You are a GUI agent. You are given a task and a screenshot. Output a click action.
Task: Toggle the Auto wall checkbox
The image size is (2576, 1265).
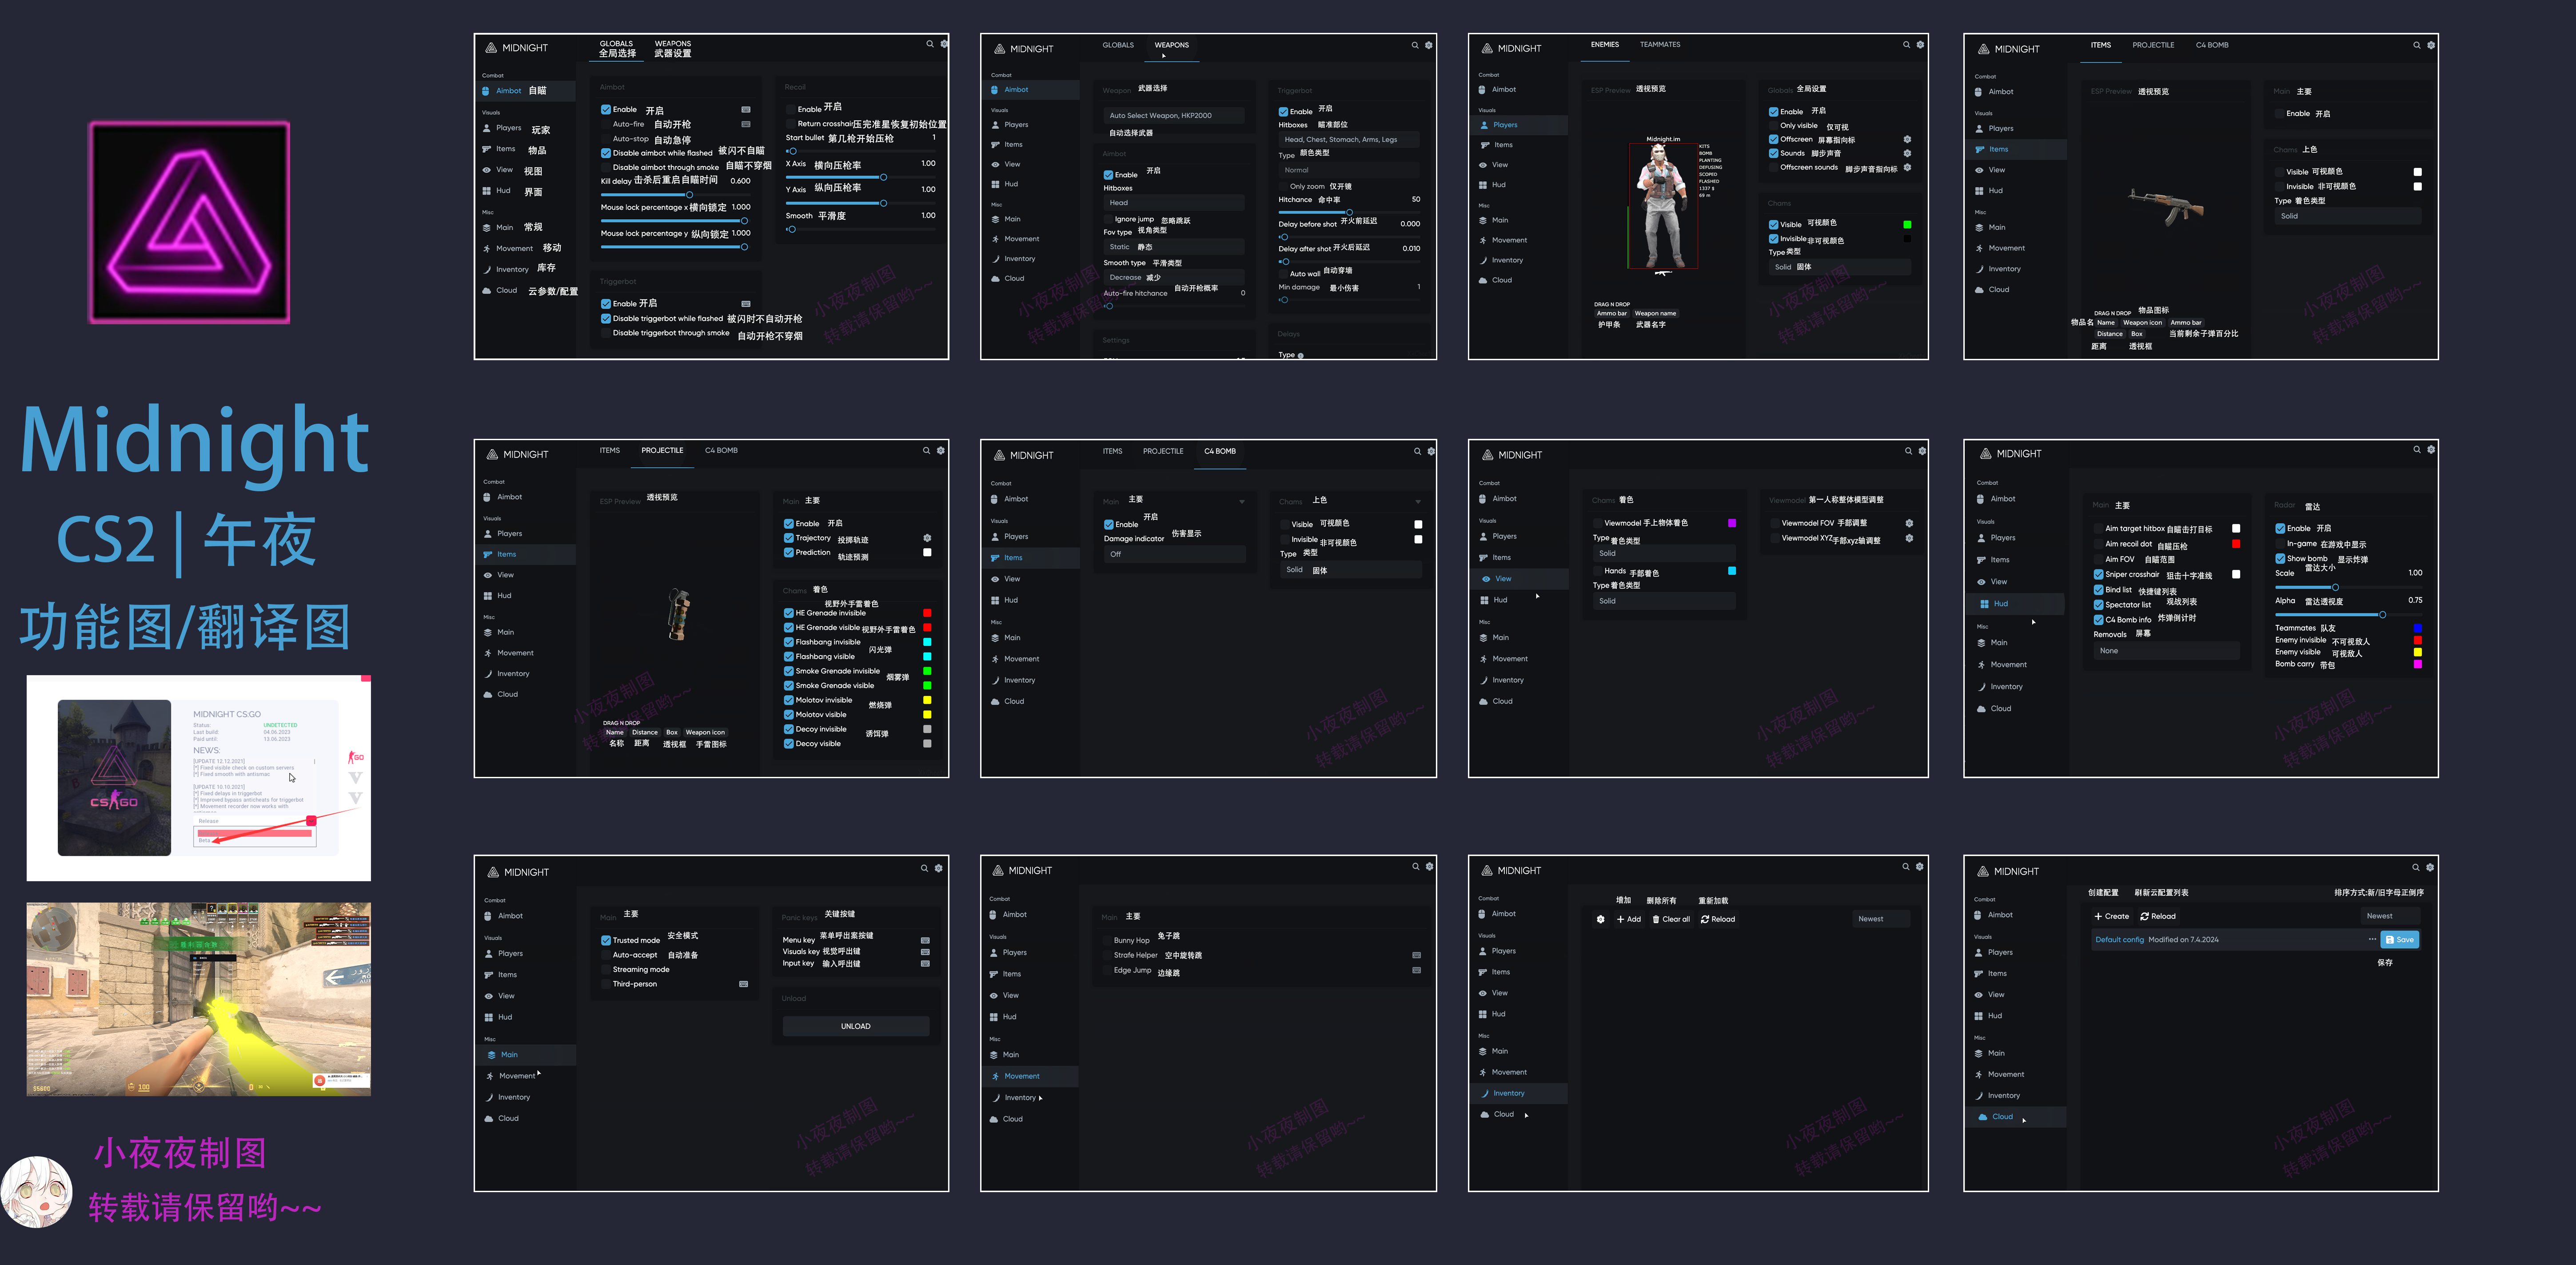1283,273
